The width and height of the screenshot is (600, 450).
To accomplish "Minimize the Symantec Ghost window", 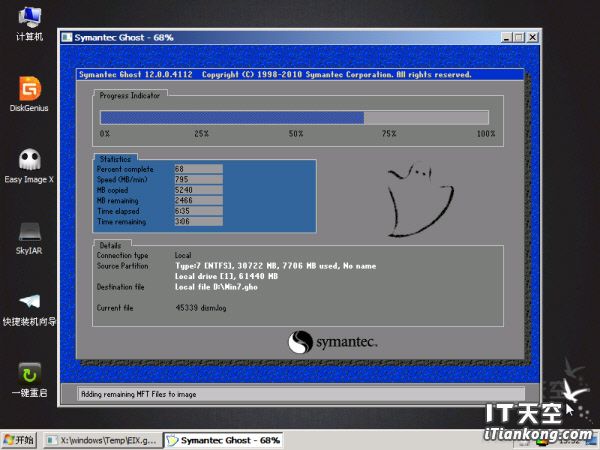I will pos(507,38).
